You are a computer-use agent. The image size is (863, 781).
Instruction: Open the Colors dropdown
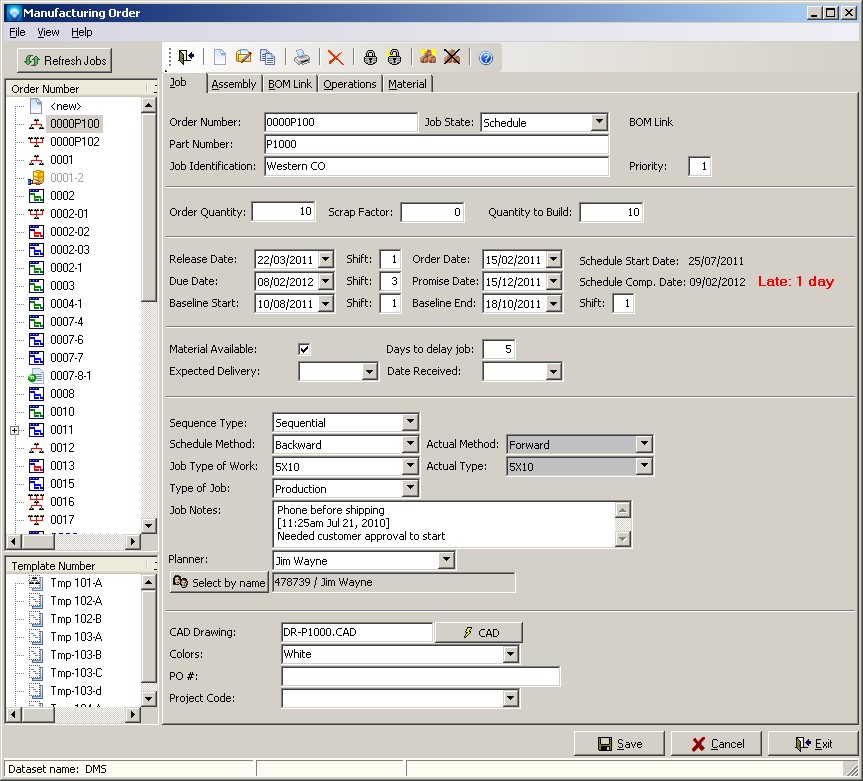510,654
